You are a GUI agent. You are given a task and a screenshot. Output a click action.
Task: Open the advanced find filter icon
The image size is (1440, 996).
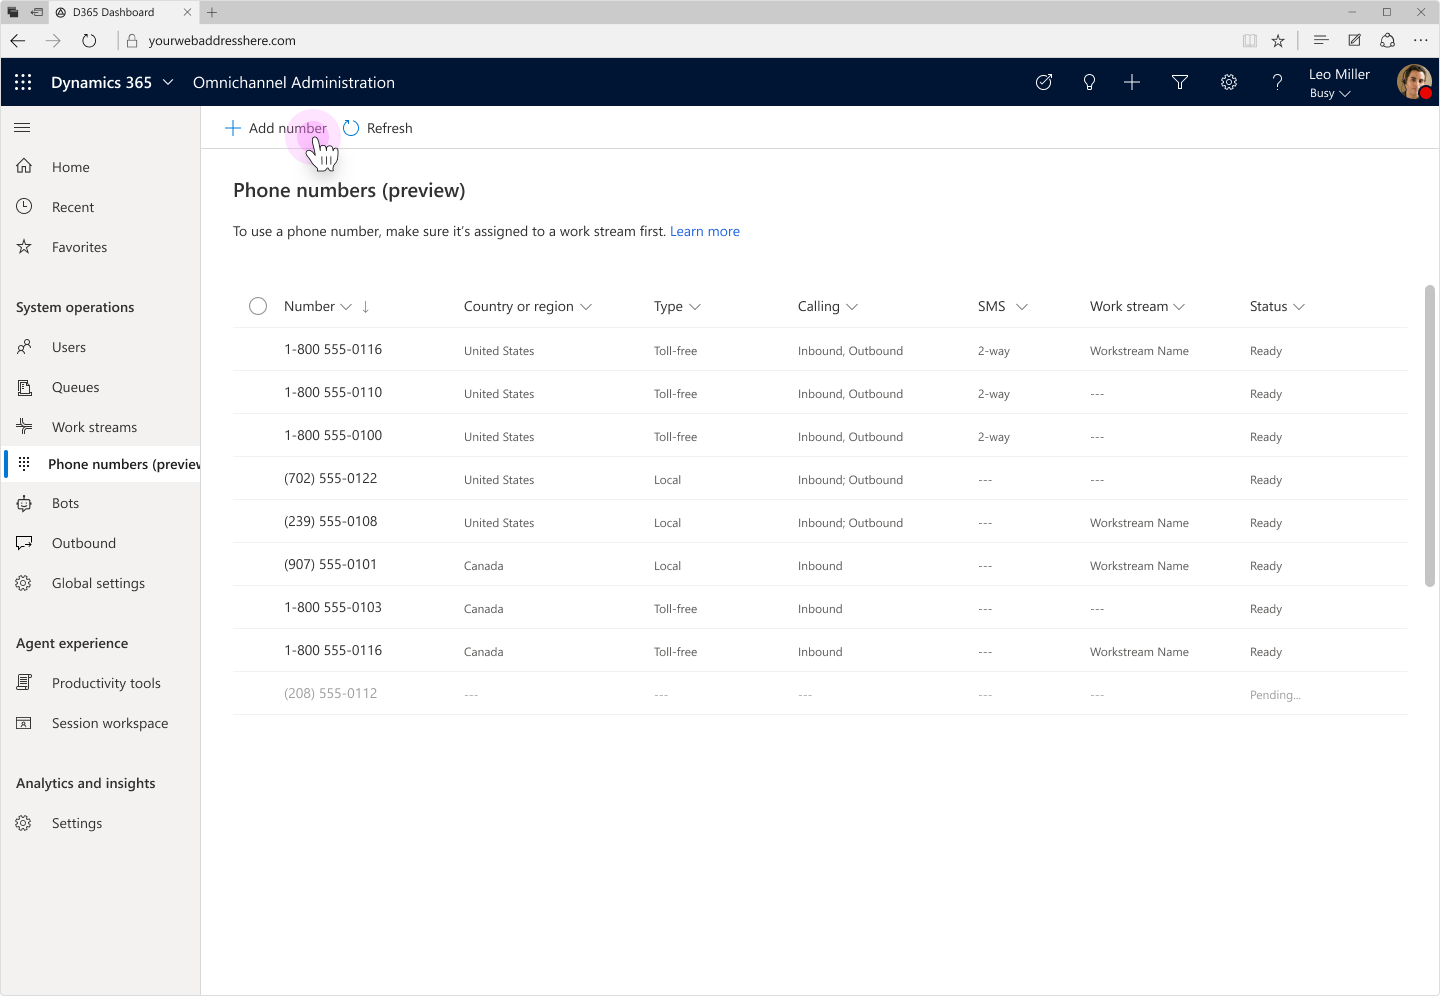[x=1180, y=82]
